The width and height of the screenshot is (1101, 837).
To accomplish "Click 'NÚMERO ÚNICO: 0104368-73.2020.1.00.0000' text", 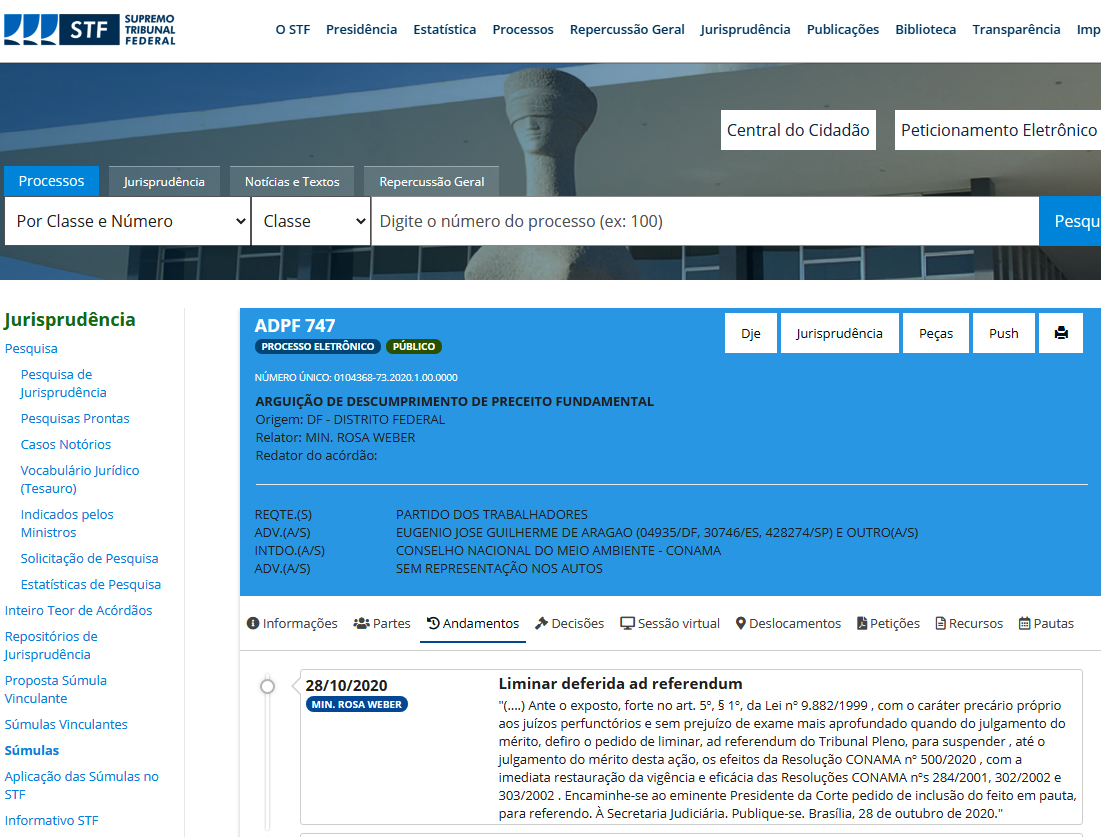I will (356, 377).
